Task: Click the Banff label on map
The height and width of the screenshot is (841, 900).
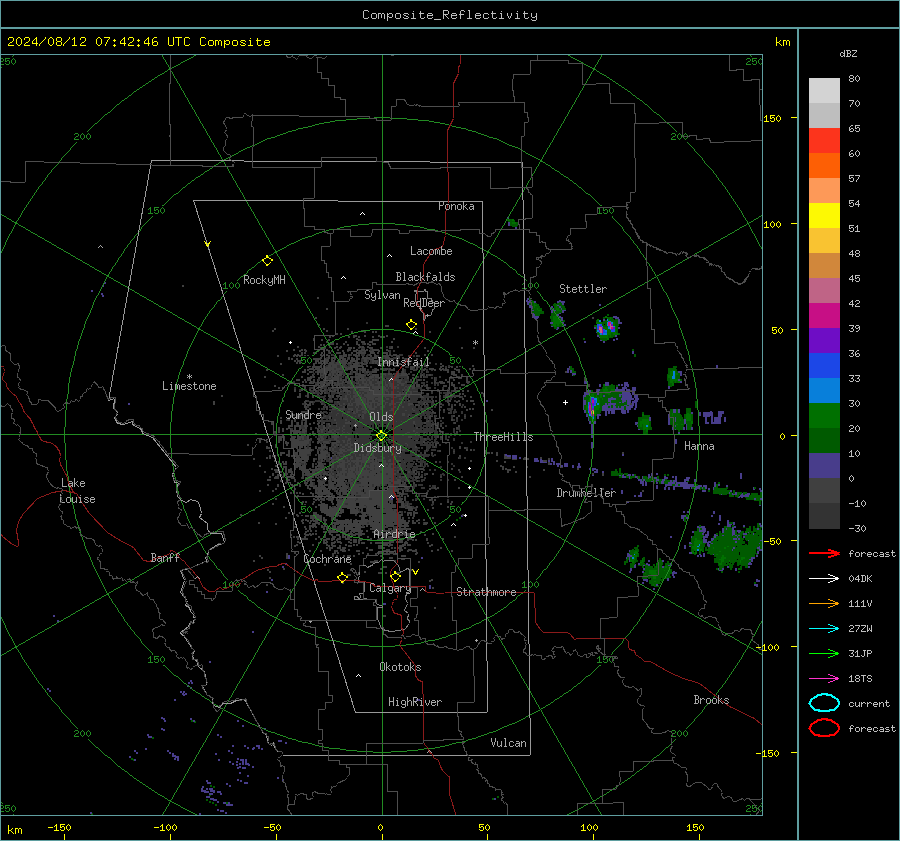Action: point(165,558)
